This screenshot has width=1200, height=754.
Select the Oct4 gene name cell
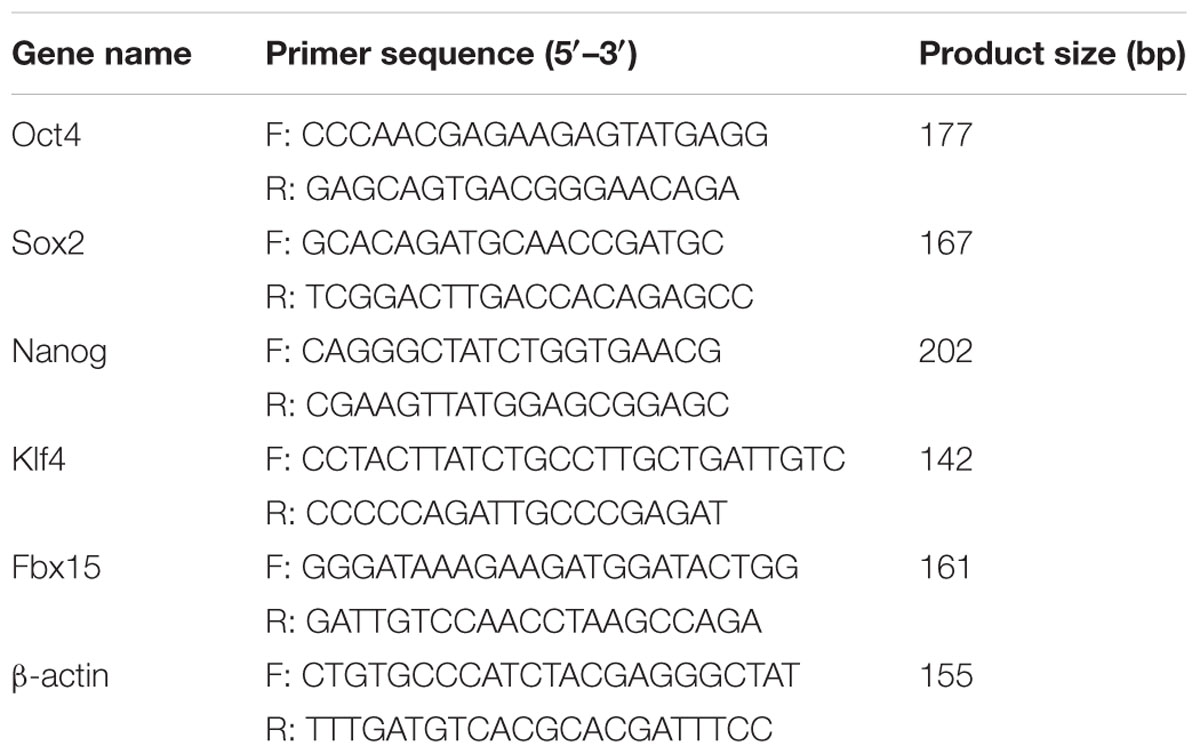point(47,135)
